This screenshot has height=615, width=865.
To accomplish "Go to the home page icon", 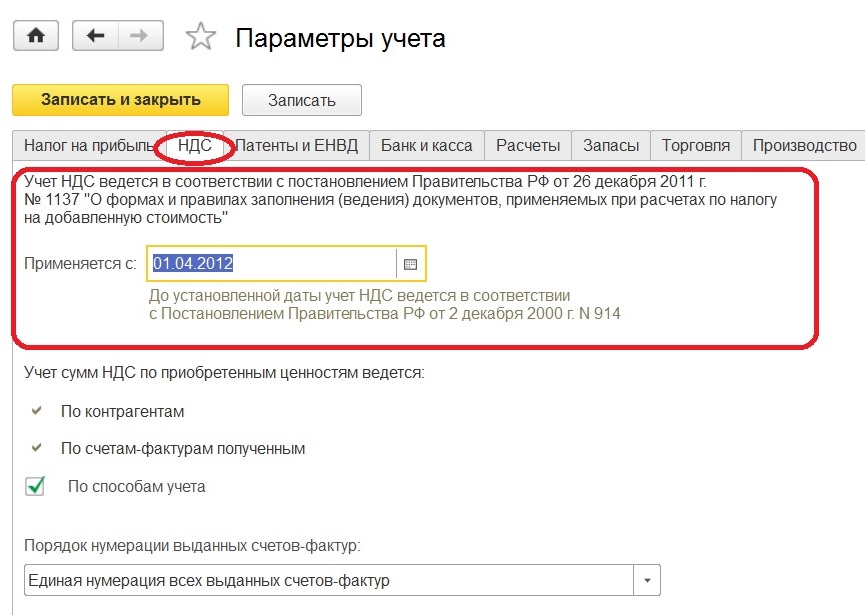I will (x=36, y=36).
